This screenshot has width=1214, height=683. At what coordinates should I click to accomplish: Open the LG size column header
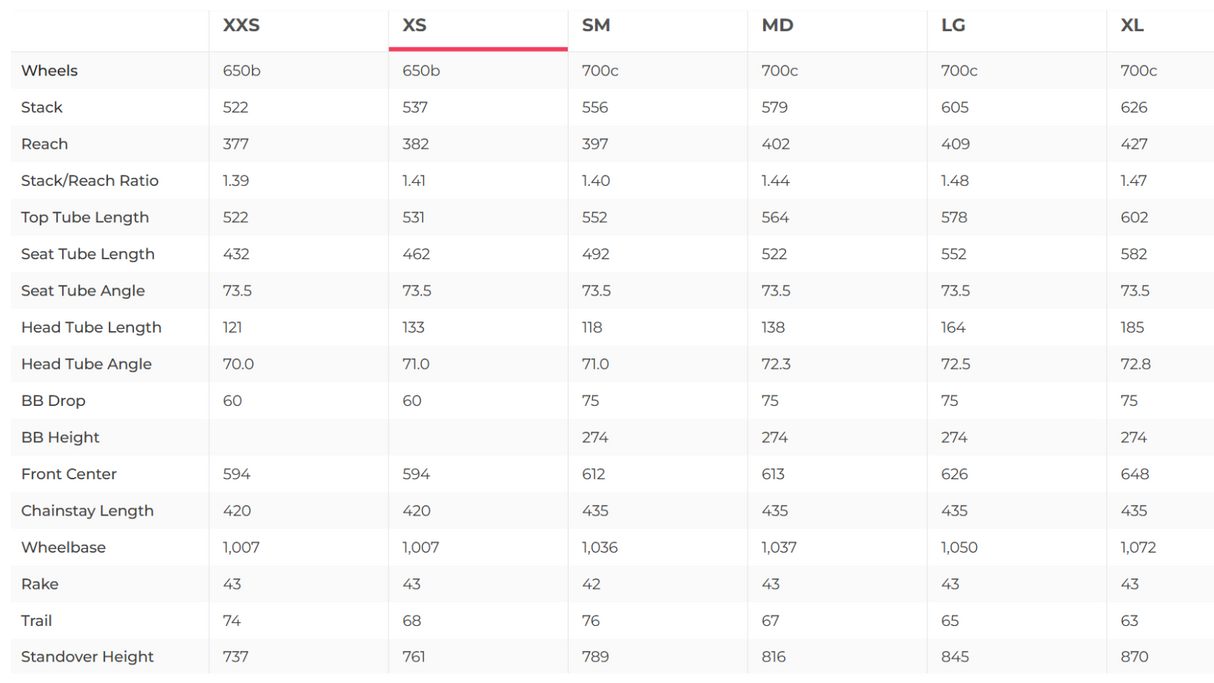[x=953, y=26]
